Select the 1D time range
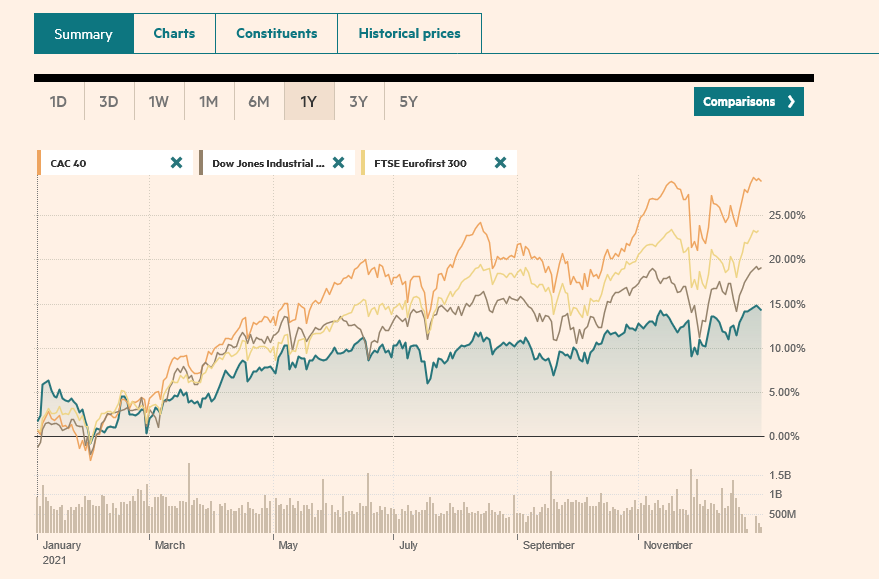This screenshot has width=879, height=579. (x=58, y=101)
